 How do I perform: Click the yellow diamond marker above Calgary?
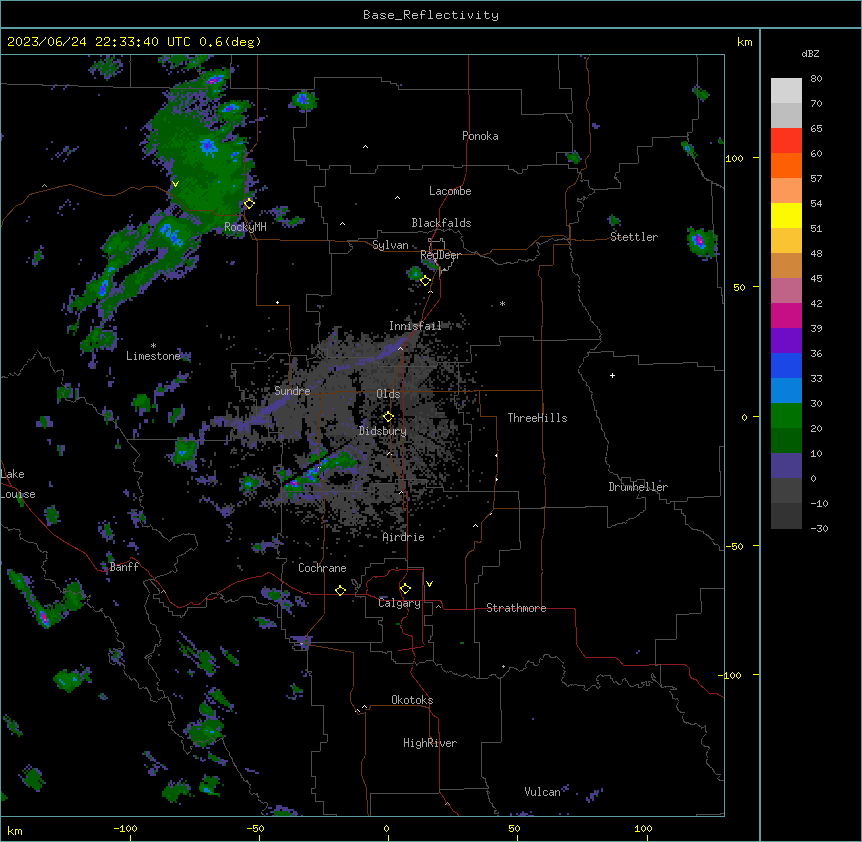pyautogui.click(x=405, y=589)
